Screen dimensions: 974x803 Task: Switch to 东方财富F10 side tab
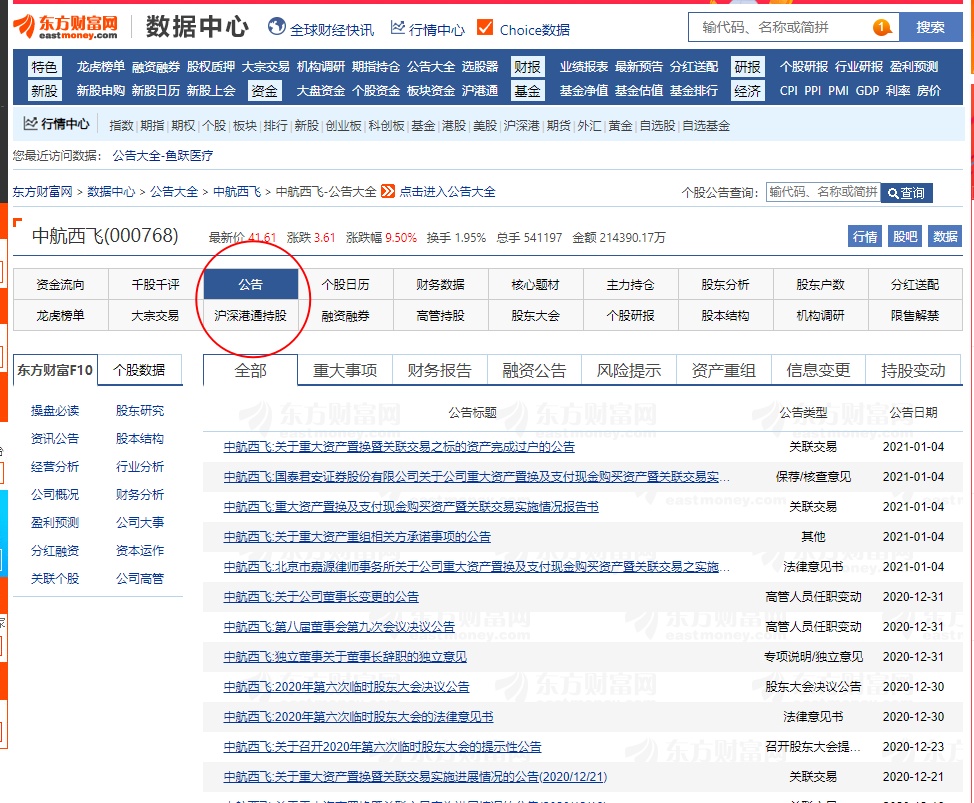point(55,370)
